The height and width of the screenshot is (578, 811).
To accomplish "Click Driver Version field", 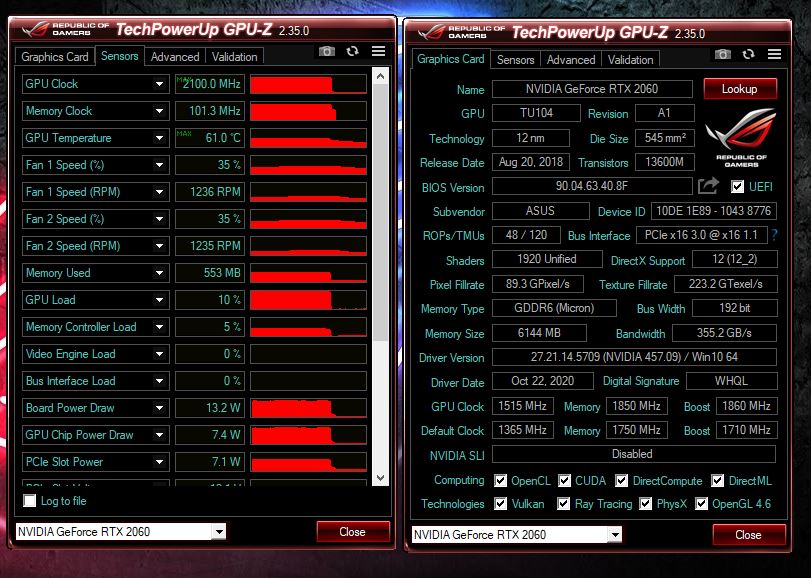I will [634, 357].
